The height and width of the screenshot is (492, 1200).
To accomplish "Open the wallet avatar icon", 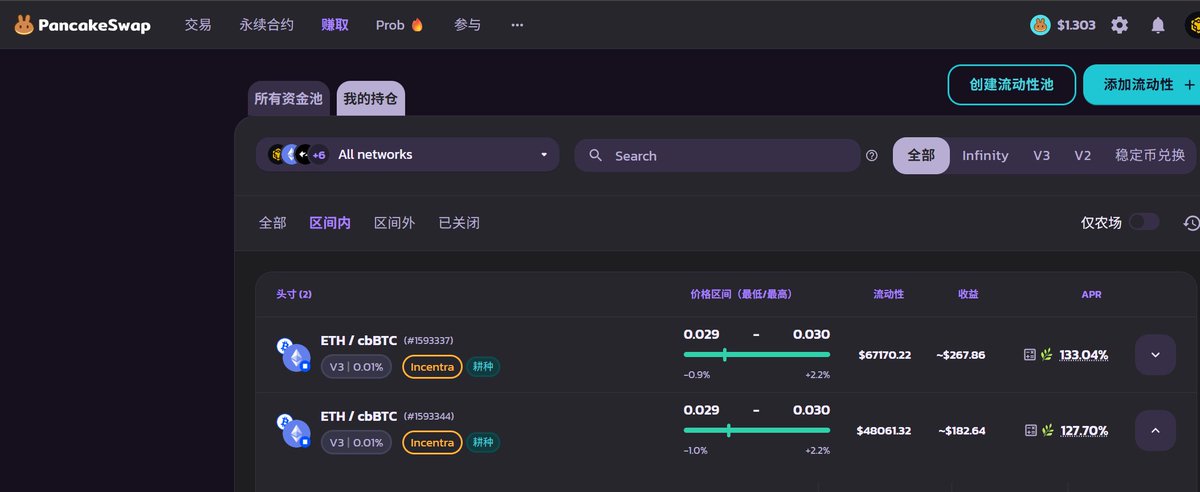I will 1192,25.
